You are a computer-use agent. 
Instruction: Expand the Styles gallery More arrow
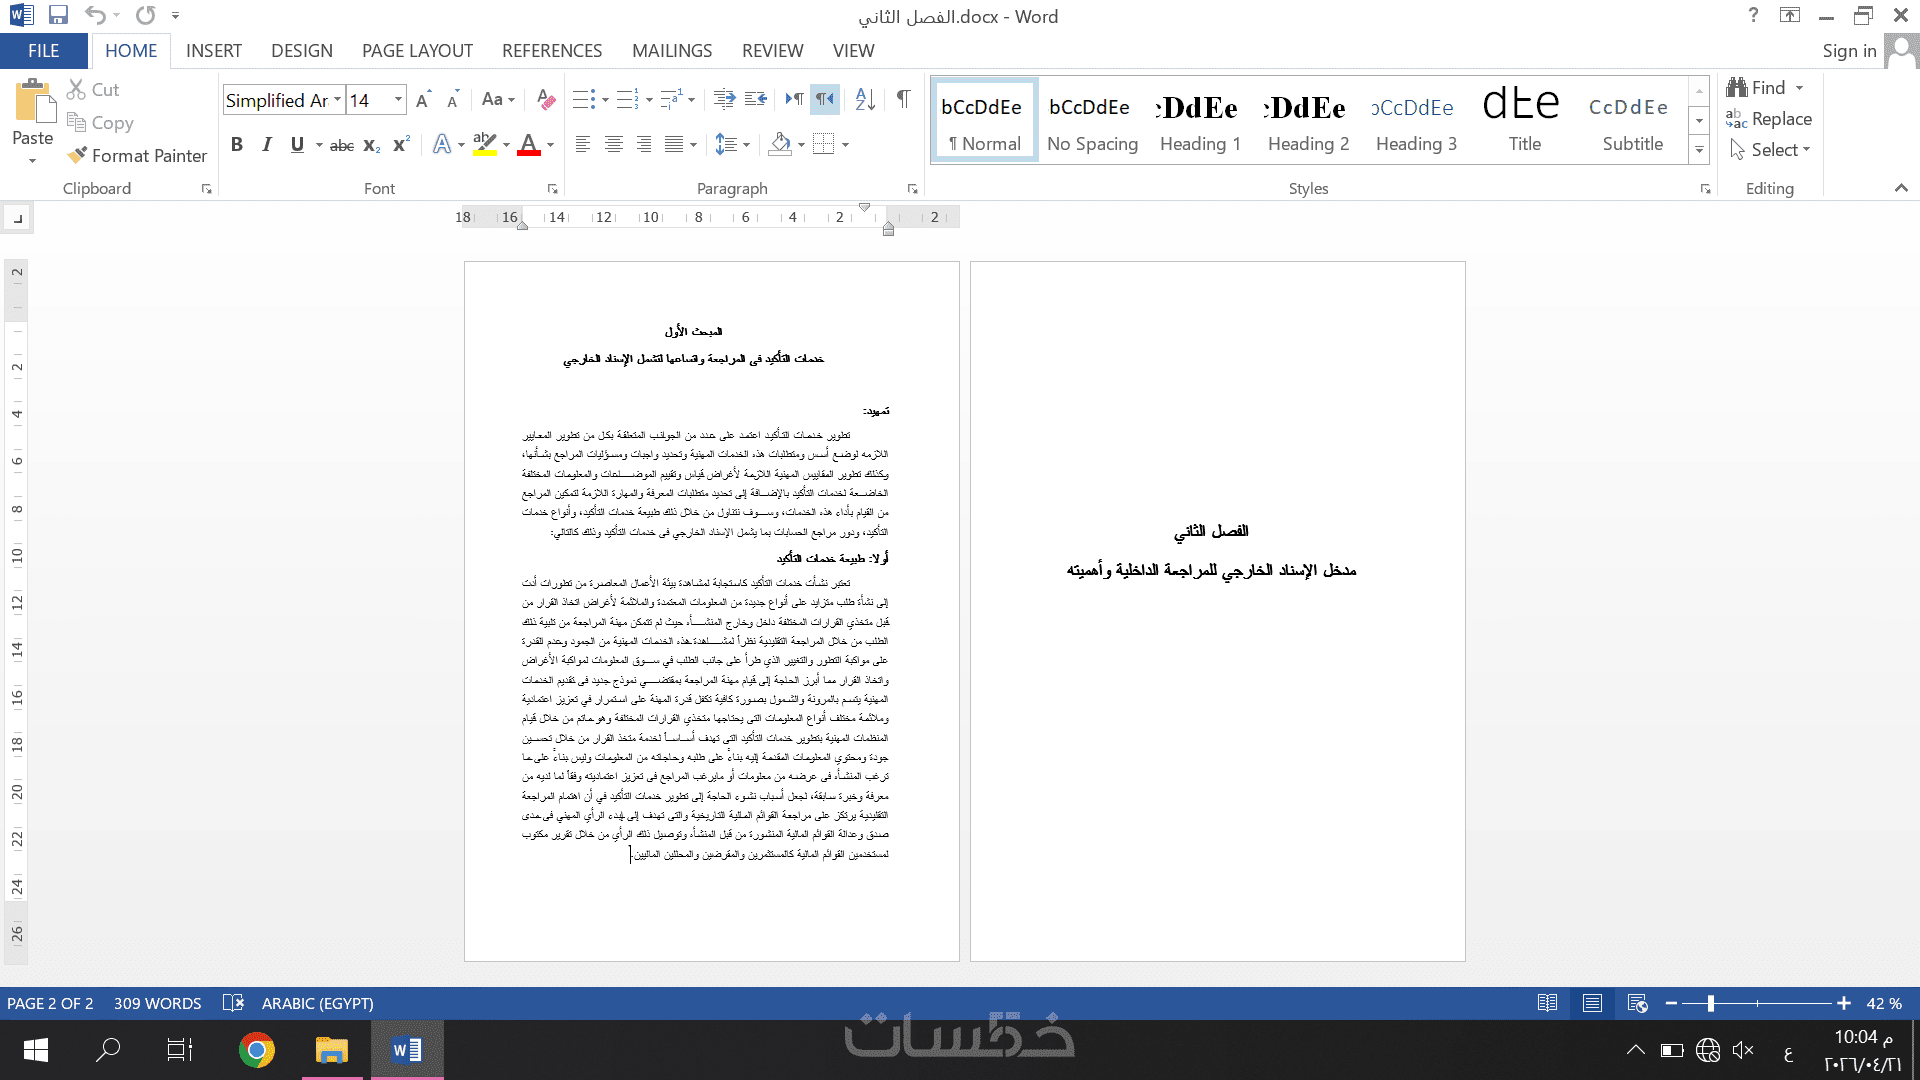click(x=1699, y=150)
